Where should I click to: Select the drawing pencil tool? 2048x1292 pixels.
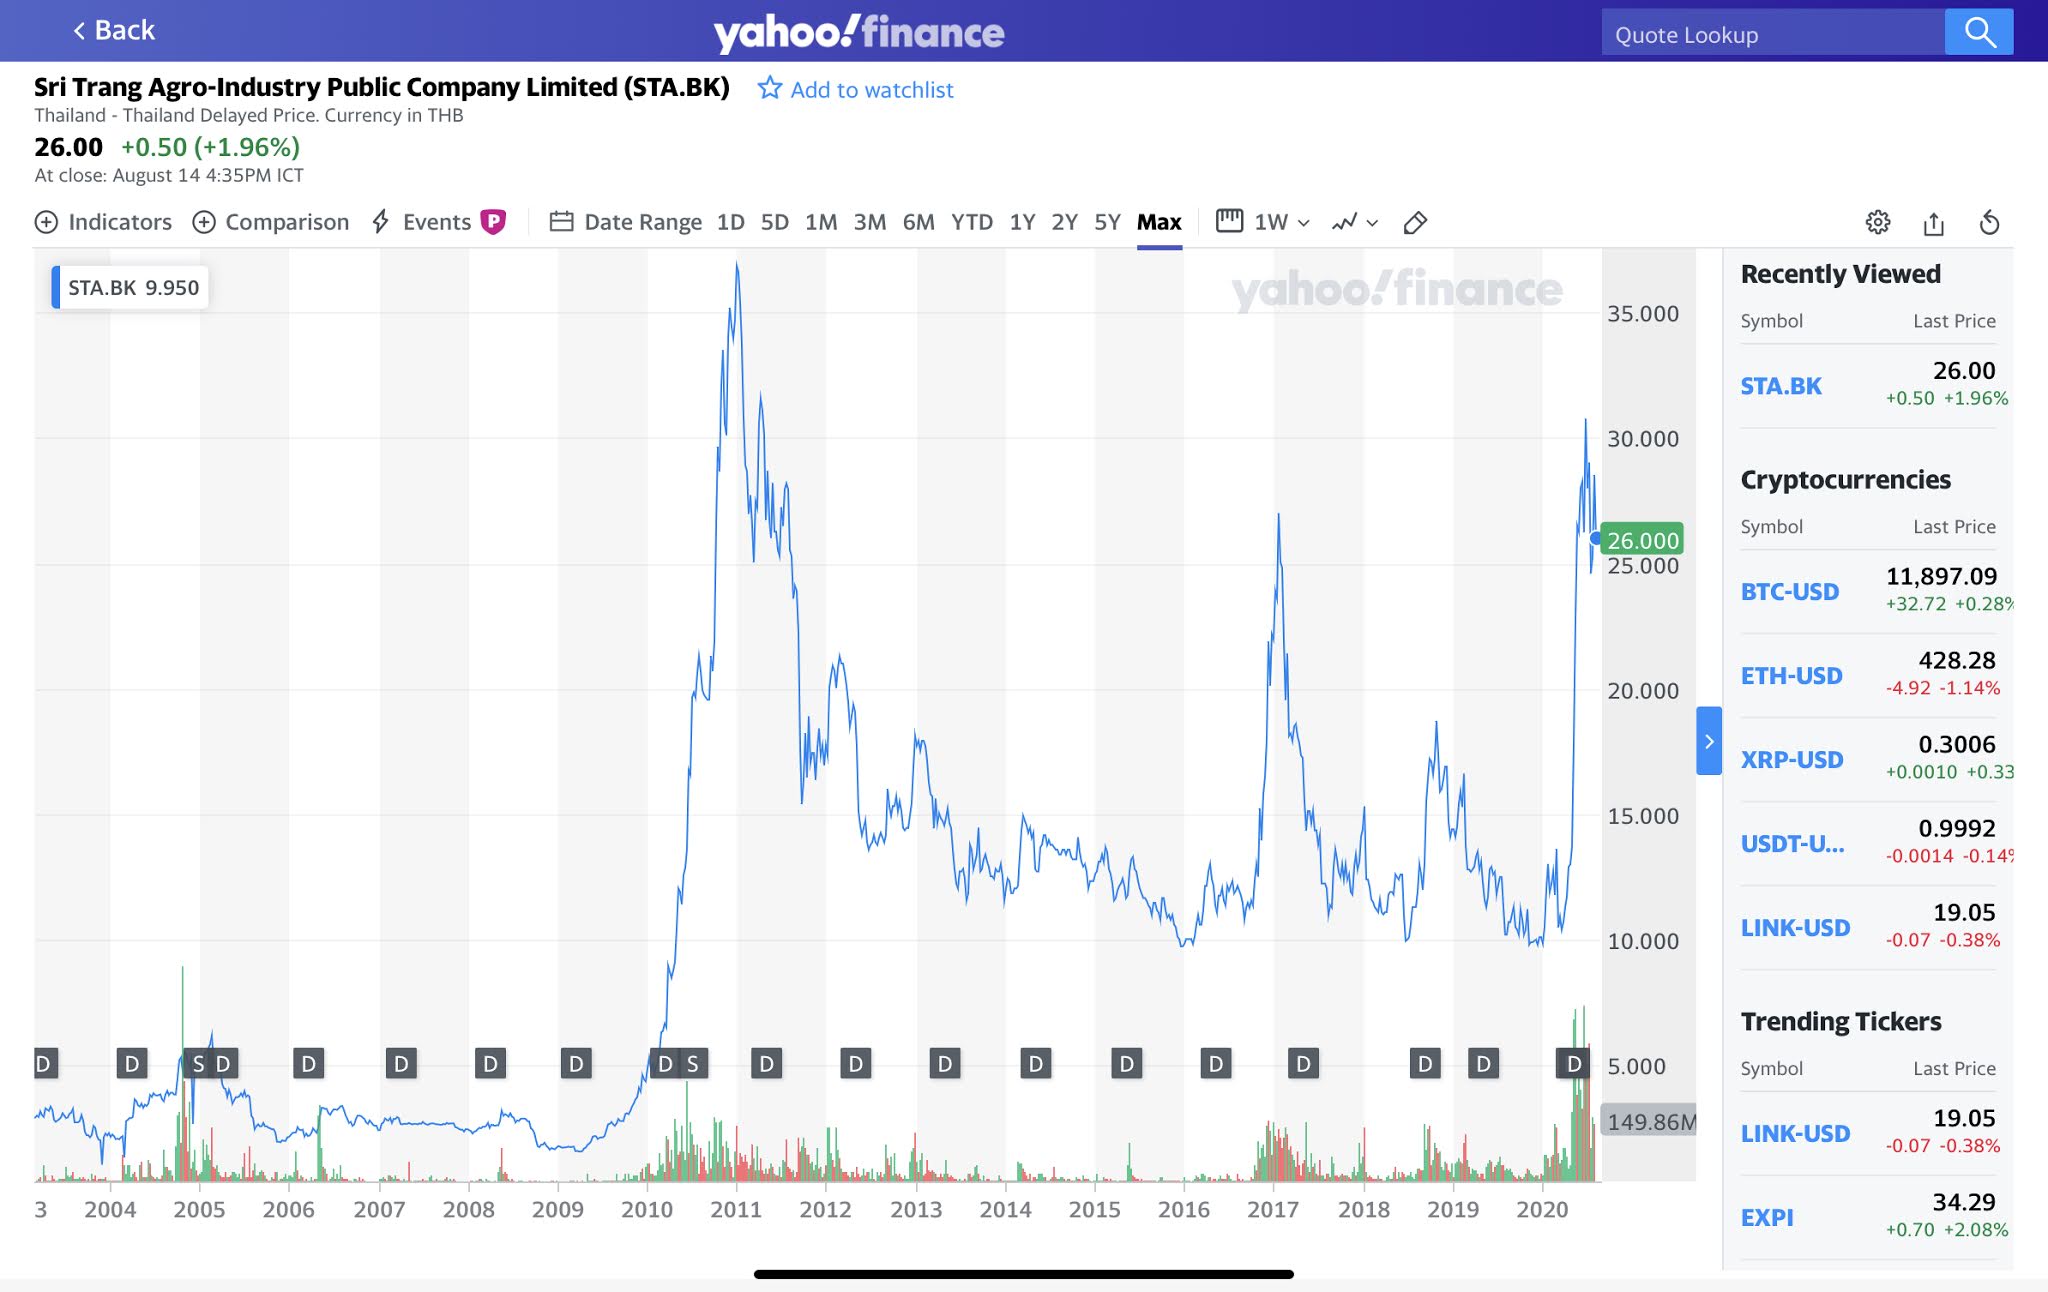coord(1415,222)
